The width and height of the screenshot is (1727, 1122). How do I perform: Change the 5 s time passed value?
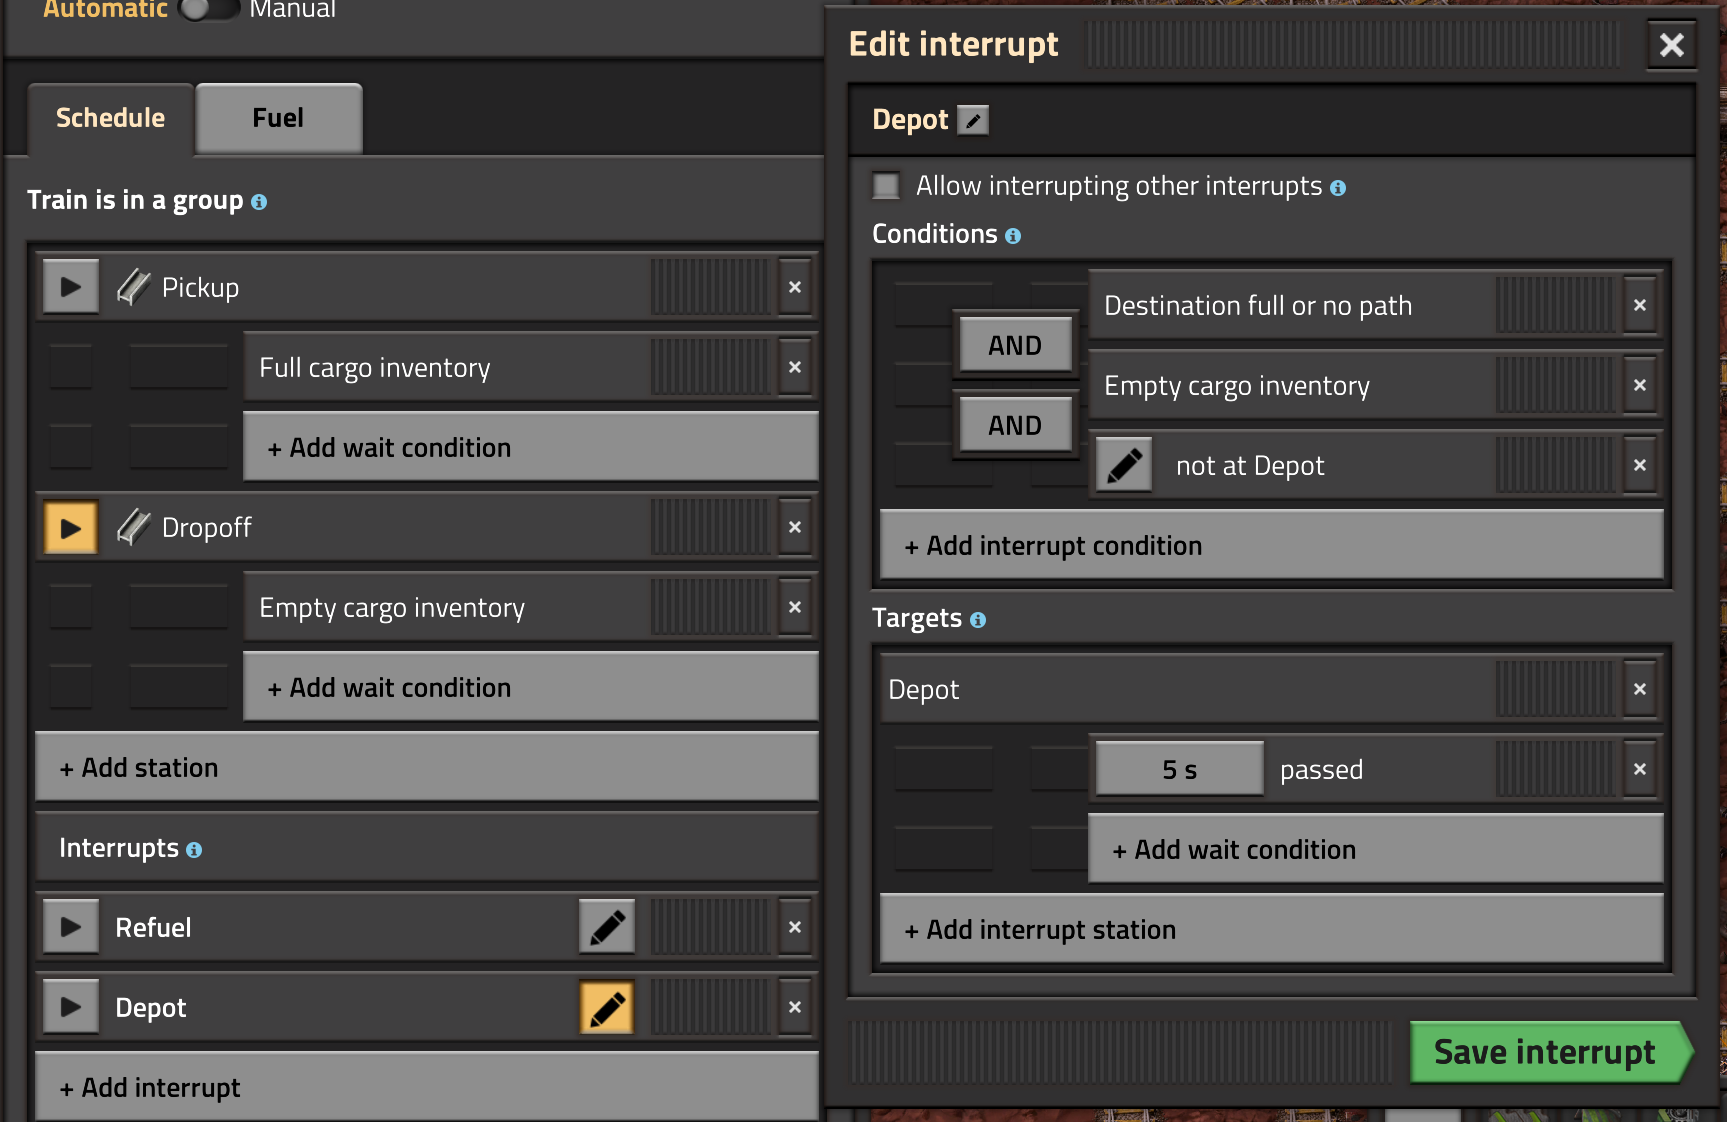[x=1179, y=770]
